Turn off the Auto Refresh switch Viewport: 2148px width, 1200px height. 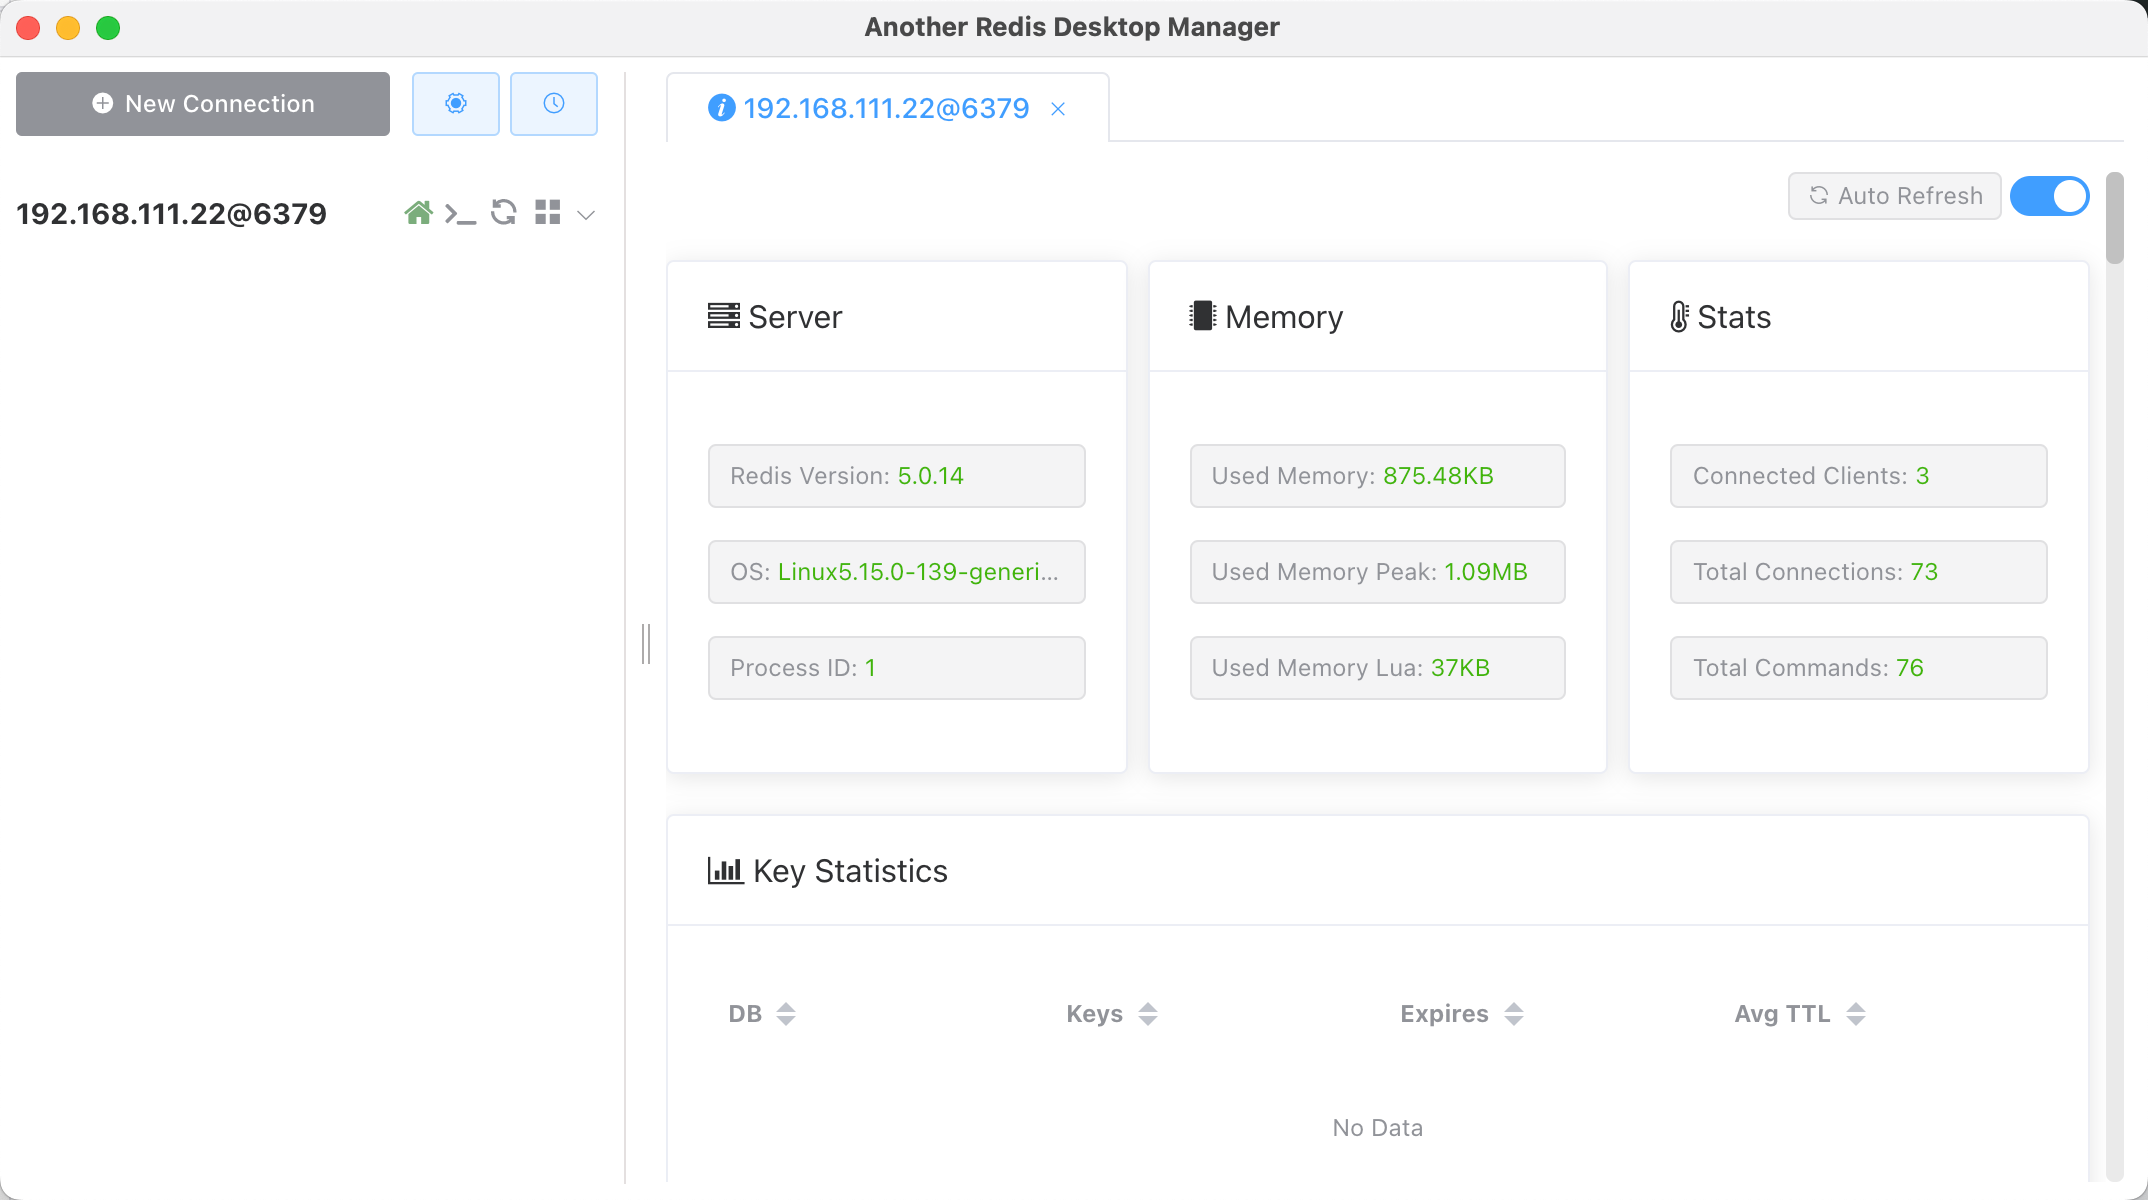coord(2049,196)
